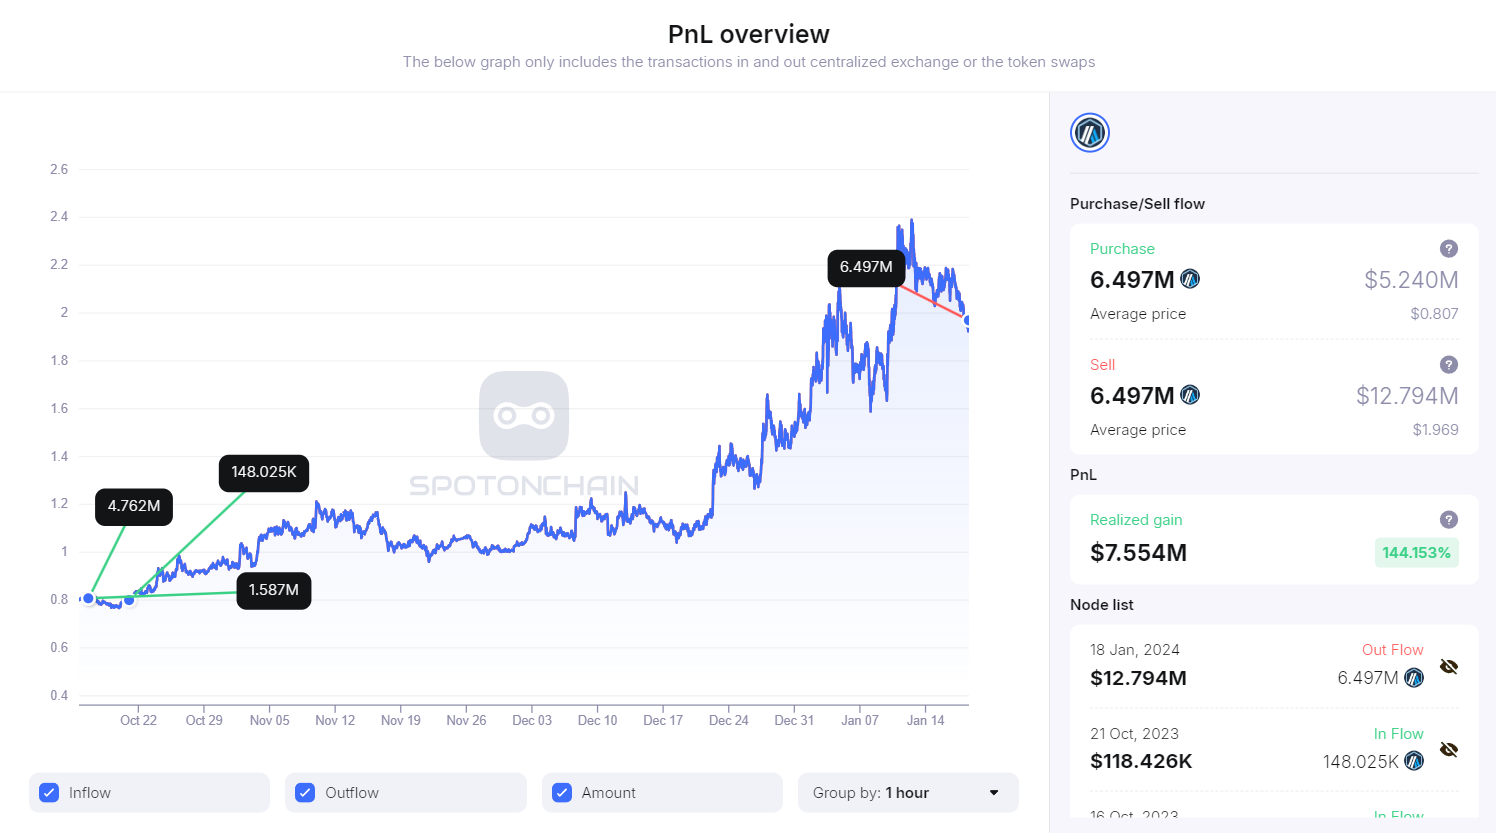Screen dimensions: 1496x833
Task: Click the 6.497M tooltip on the chart
Action: (866, 268)
